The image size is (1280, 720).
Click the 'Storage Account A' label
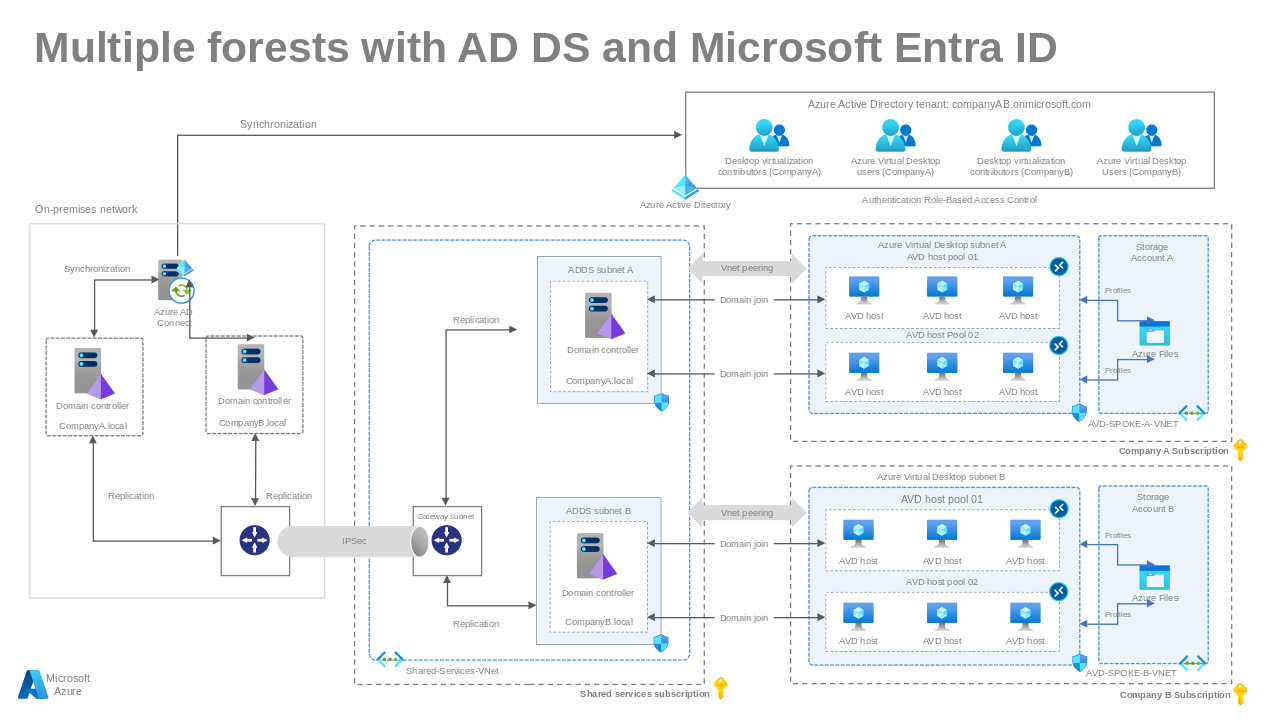1152,252
